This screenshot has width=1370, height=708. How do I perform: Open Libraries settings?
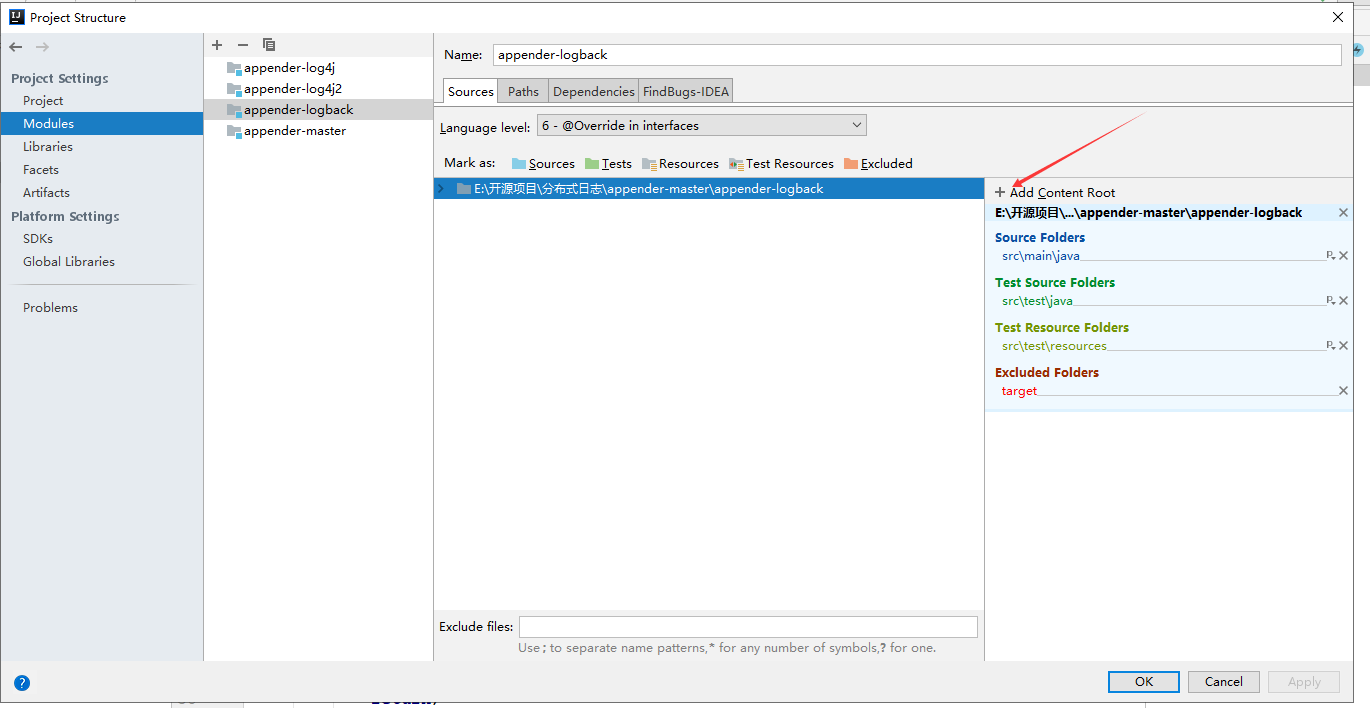pos(48,147)
